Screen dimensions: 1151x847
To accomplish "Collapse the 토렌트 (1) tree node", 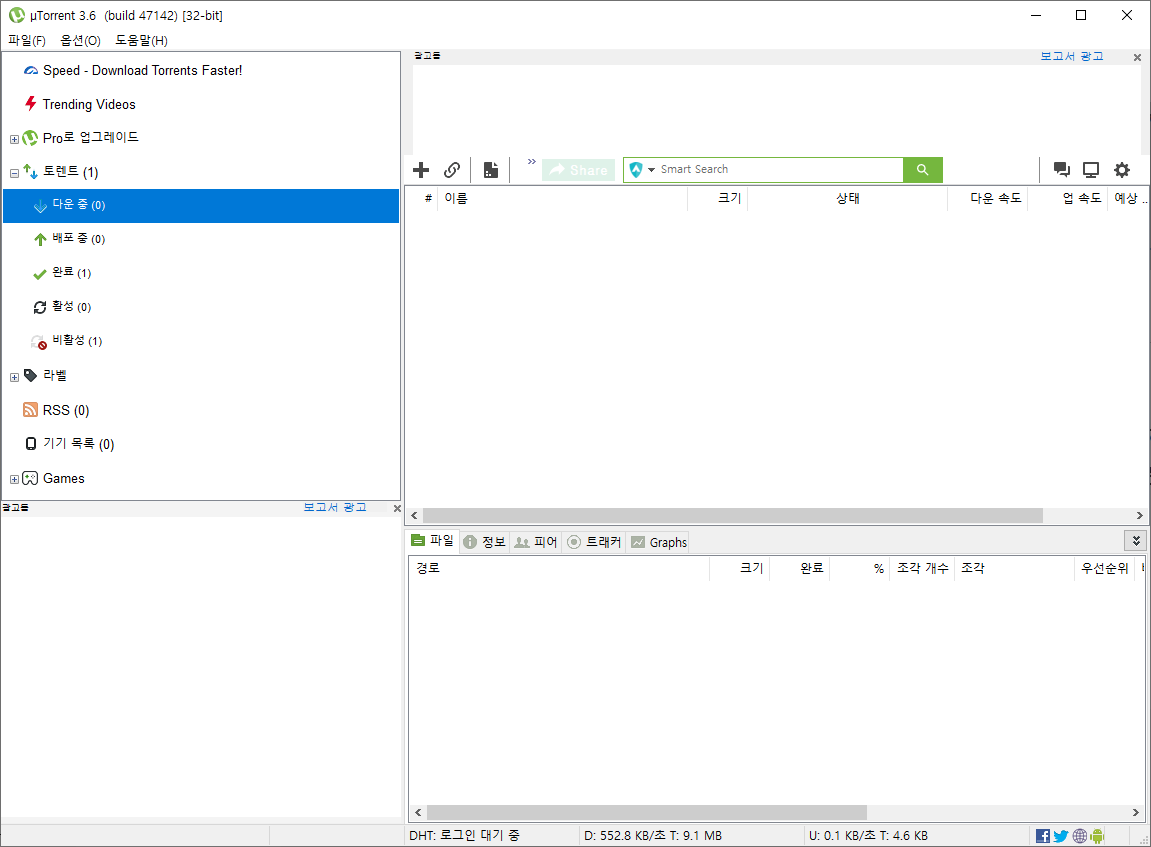I will [x=14, y=173].
